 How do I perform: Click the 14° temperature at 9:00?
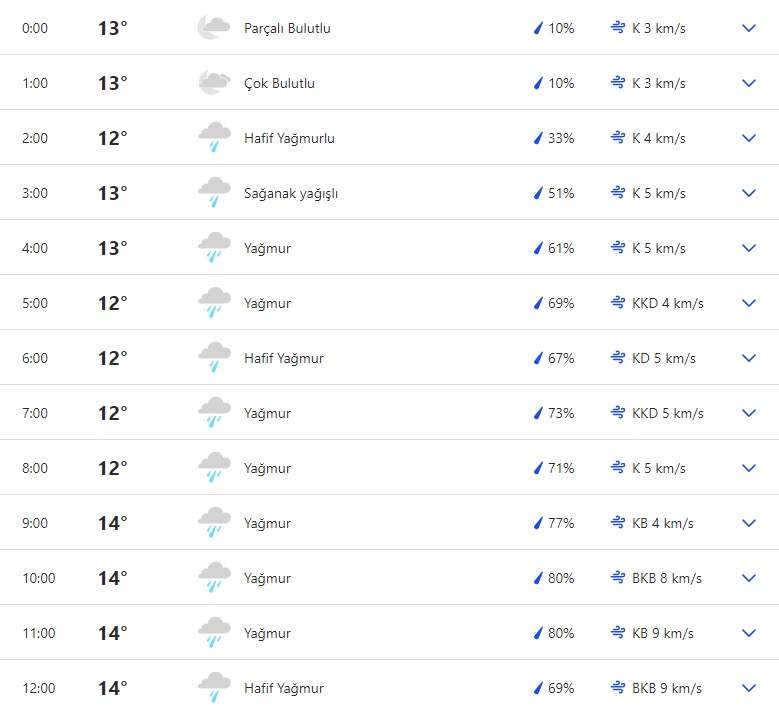112,523
